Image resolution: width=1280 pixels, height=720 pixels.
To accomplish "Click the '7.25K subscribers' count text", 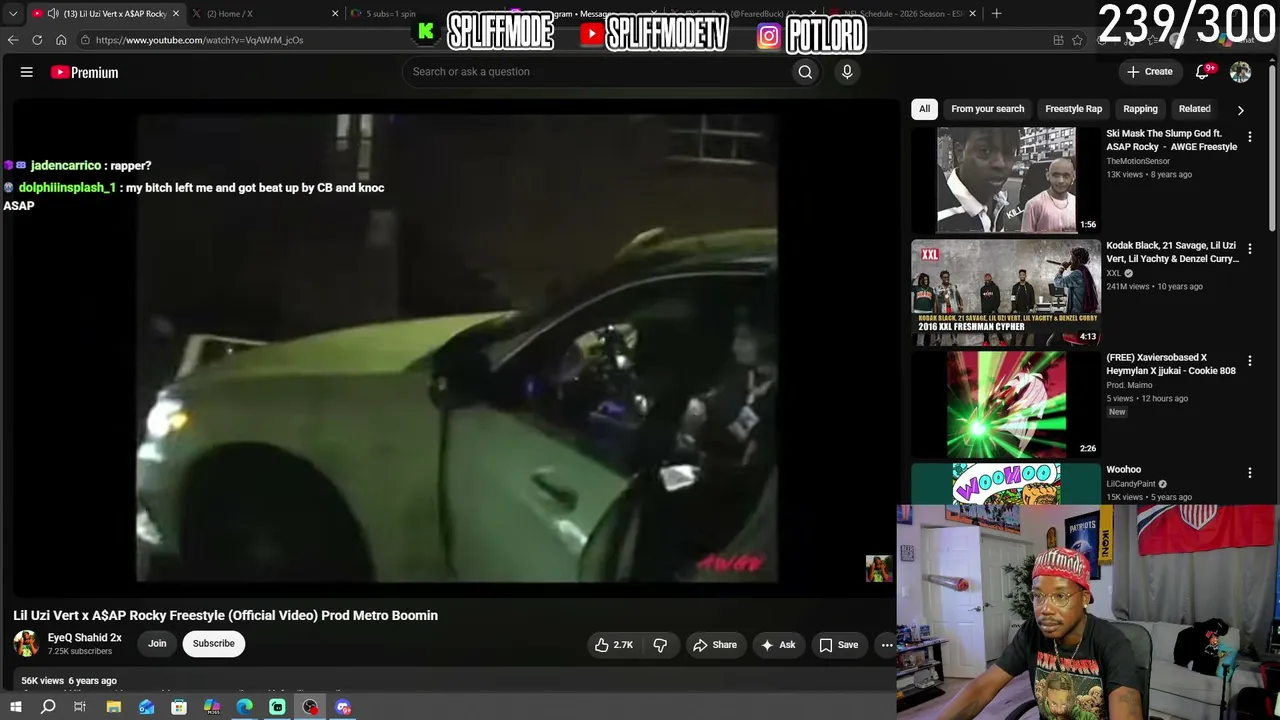I will click(80, 652).
